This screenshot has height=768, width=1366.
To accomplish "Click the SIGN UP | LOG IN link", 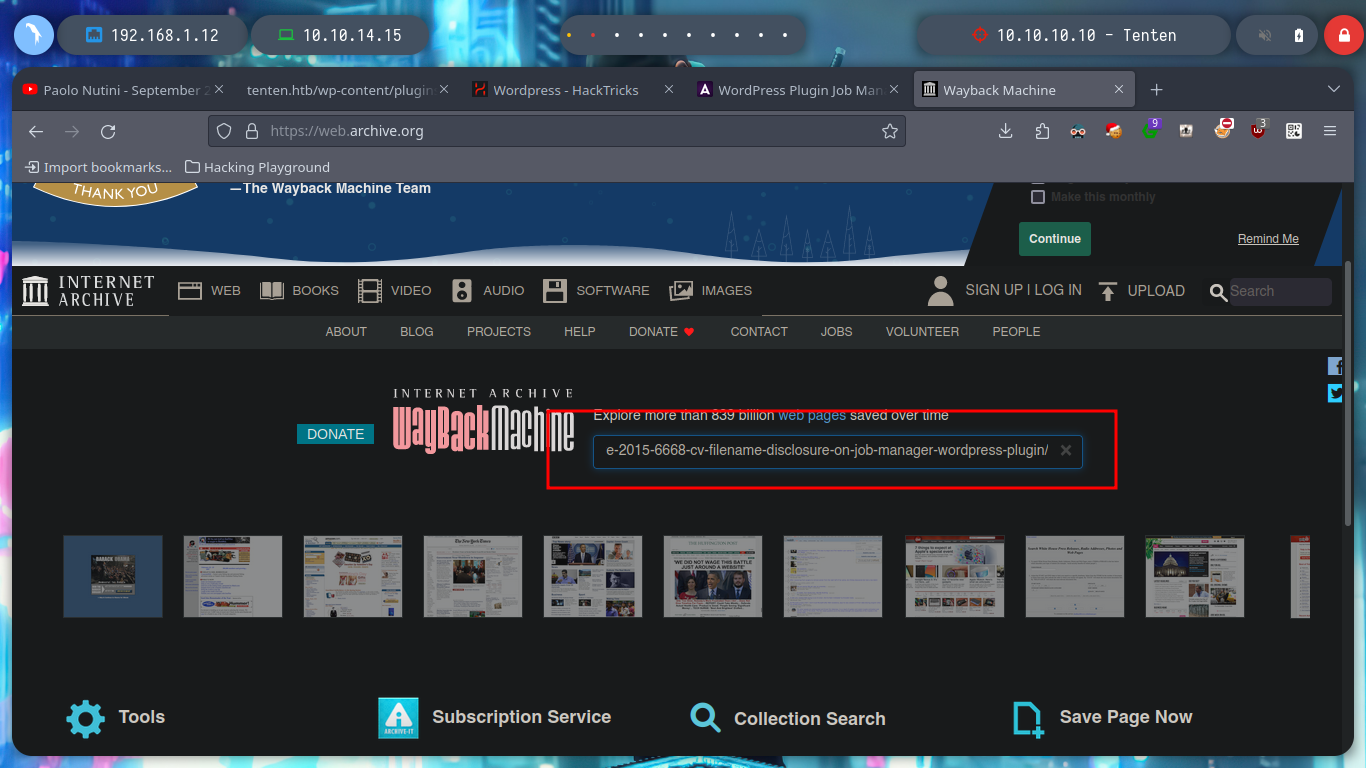I will click(1023, 290).
